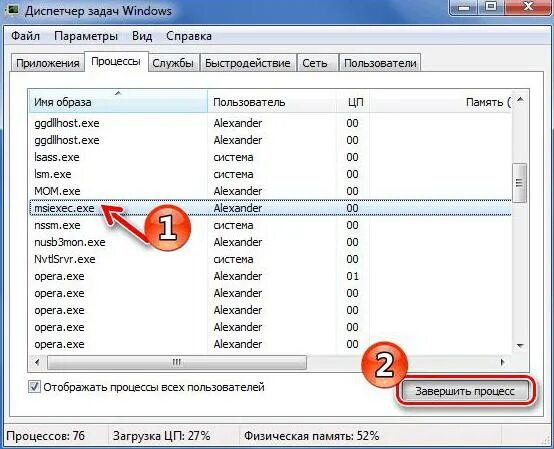Click horizontal scrollbar right arrow
This screenshot has height=449, width=554.
tap(502, 362)
